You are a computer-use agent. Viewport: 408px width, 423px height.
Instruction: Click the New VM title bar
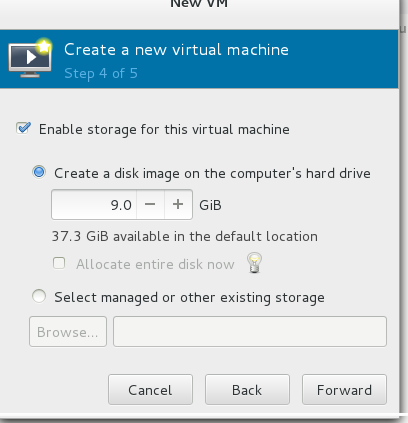199,4
